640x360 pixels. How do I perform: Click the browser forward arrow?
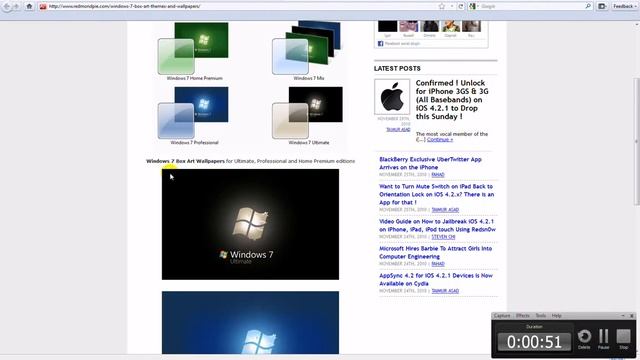coord(16,7)
